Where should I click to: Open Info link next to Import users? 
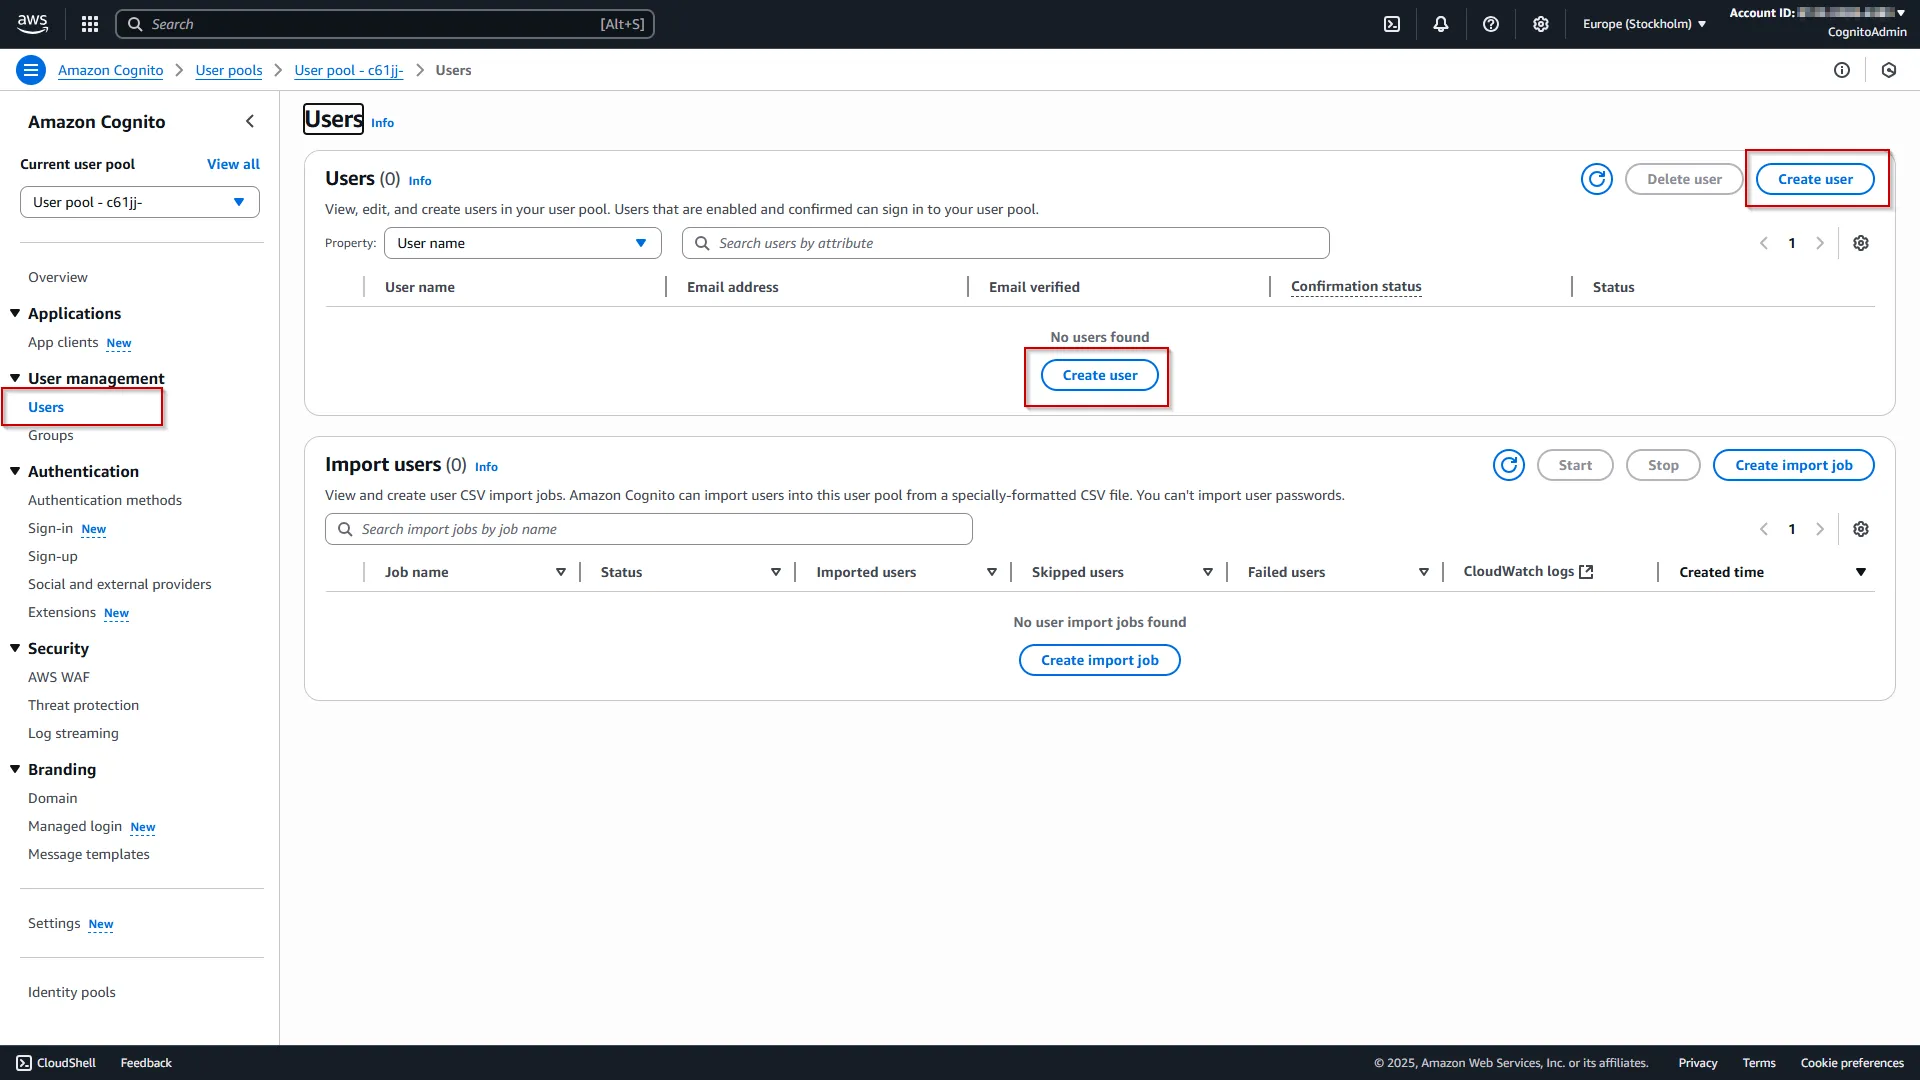[x=486, y=467]
